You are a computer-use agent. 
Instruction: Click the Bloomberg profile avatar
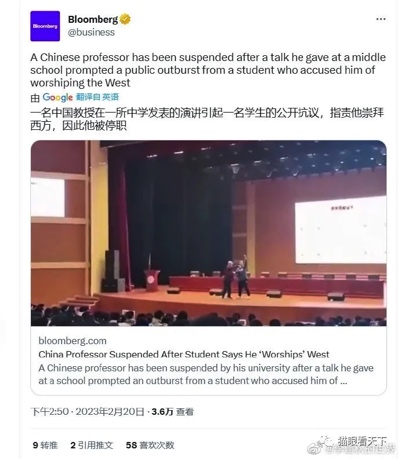coord(45,26)
